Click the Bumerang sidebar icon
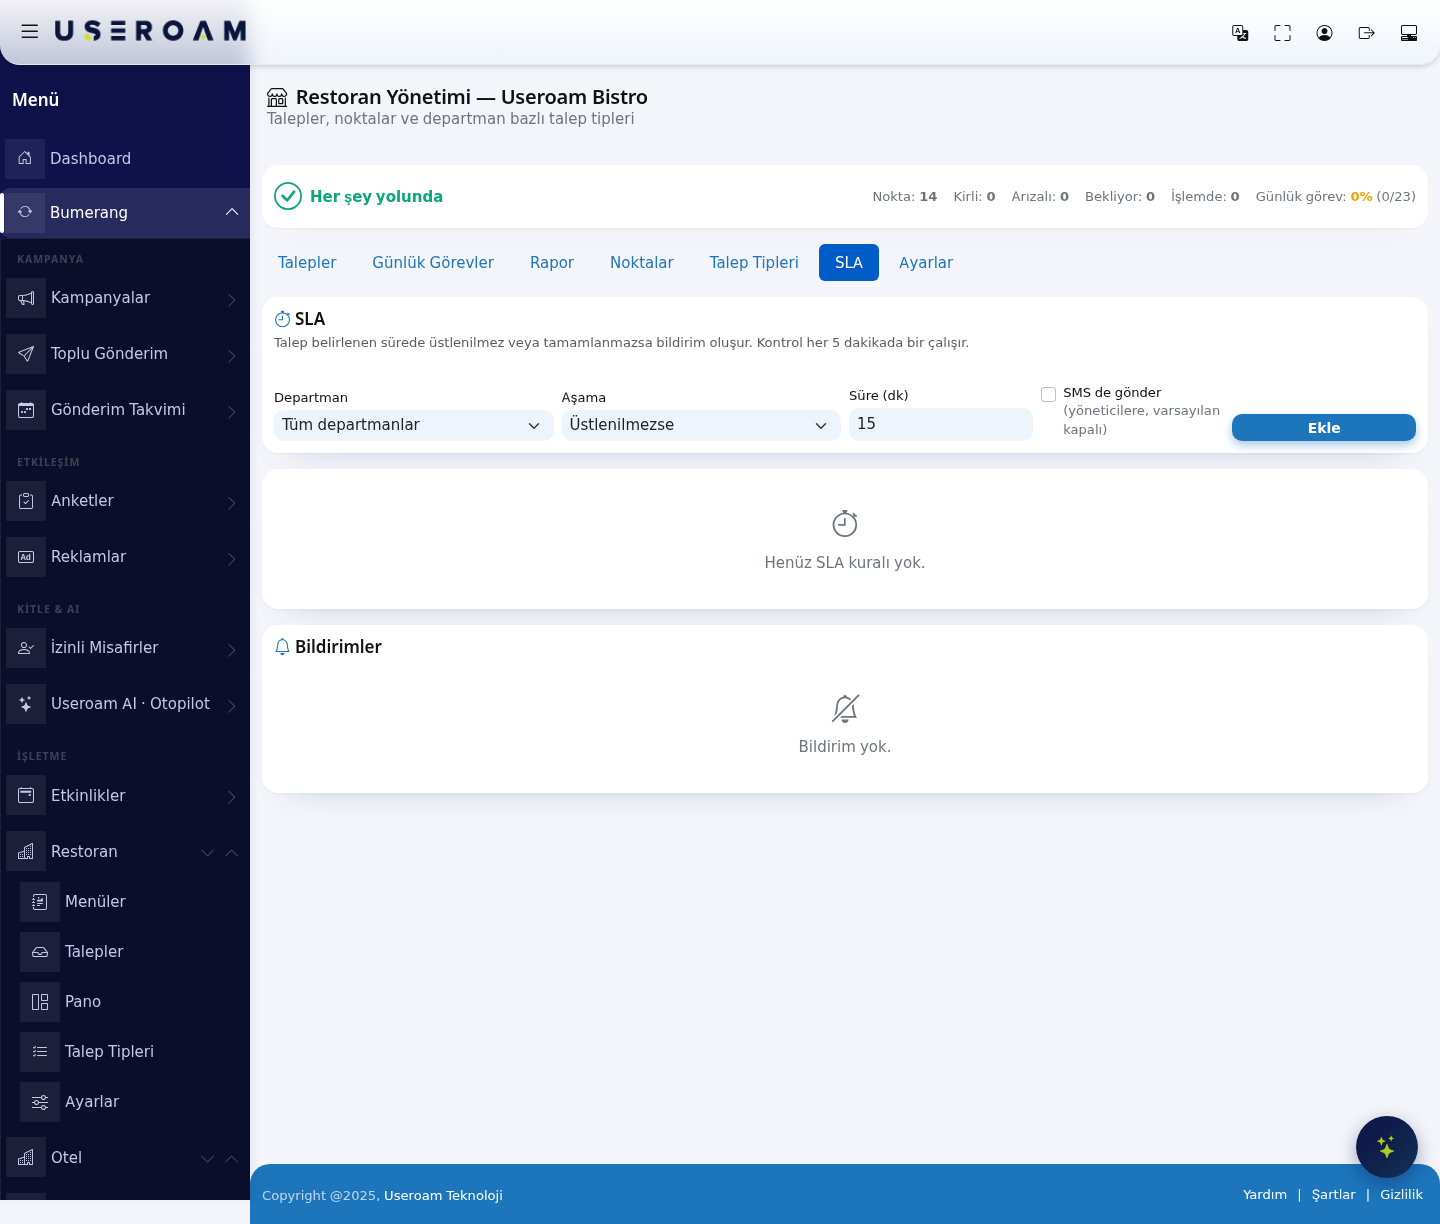Screen dimensions: 1440x1224 tap(25, 212)
